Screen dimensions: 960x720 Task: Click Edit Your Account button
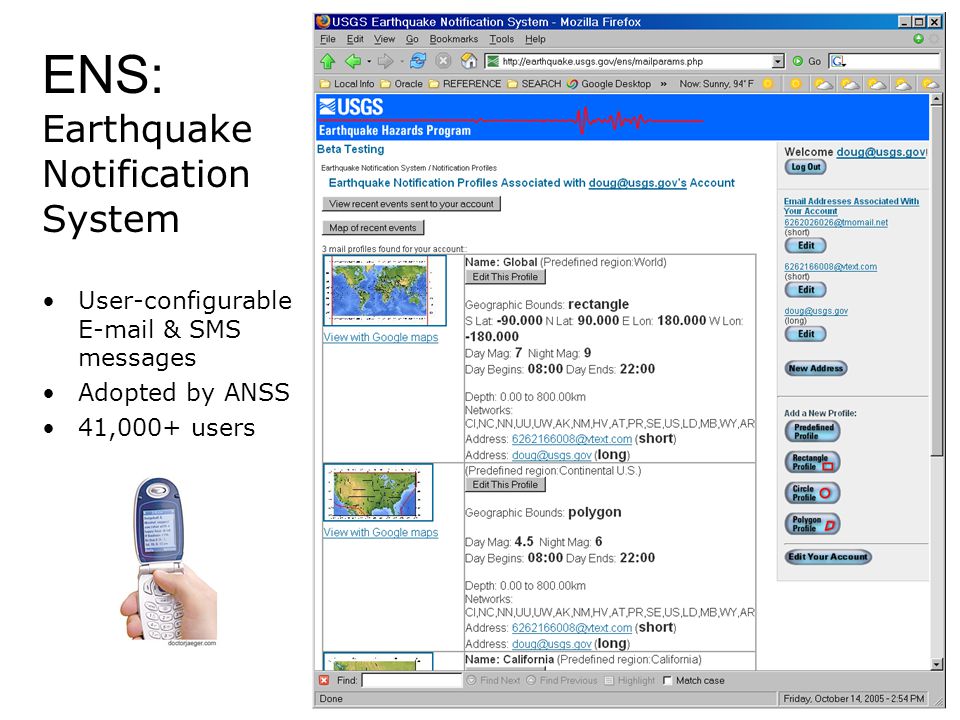tap(828, 557)
